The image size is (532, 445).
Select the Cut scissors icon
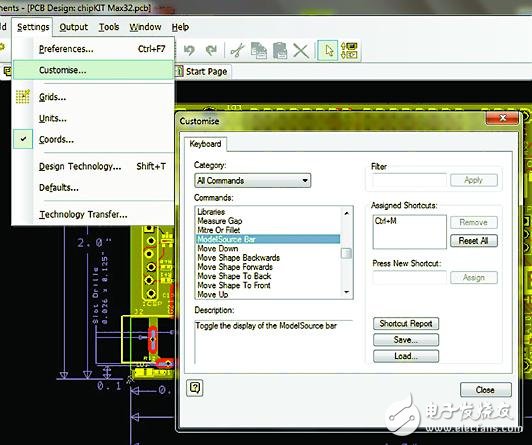(237, 51)
